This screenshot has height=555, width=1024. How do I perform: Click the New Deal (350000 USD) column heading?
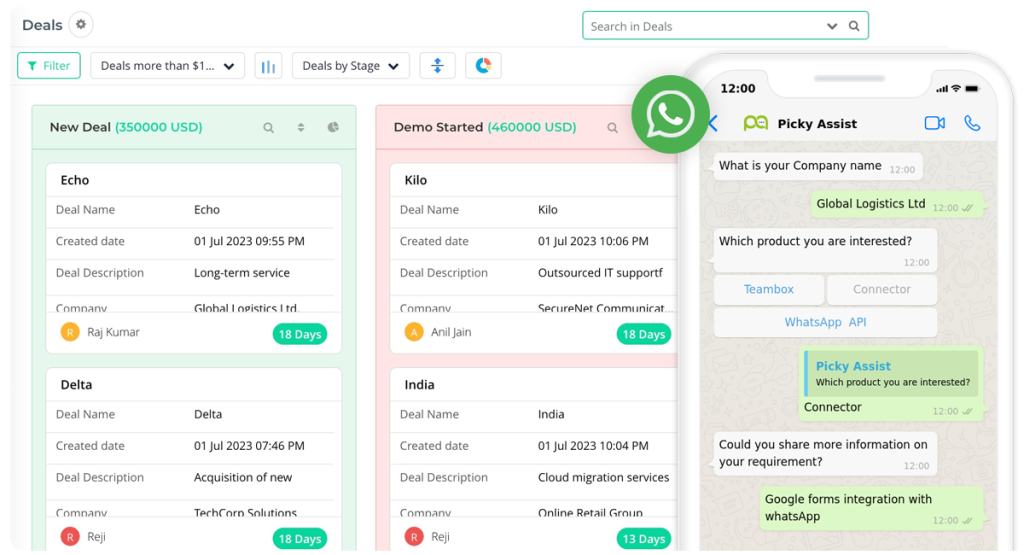pos(126,127)
